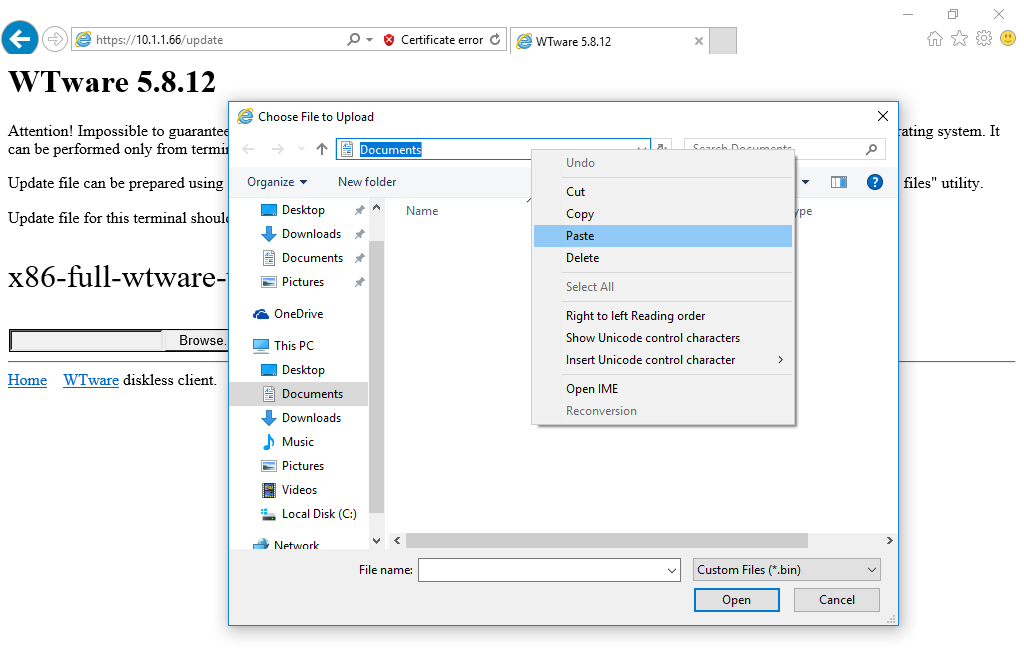Toggle Right to left Reading order
Image resolution: width=1024 pixels, height=672 pixels.
(634, 315)
